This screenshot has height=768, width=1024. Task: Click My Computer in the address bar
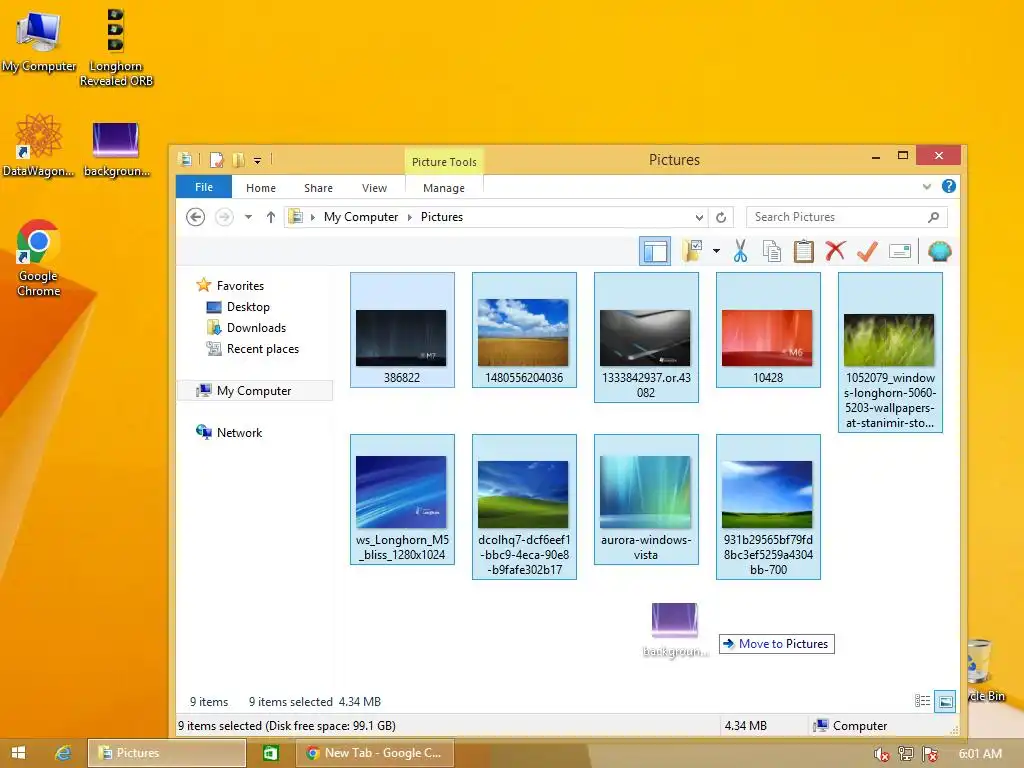tap(360, 217)
